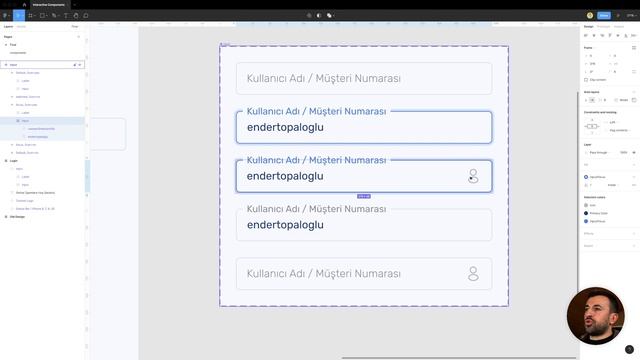This screenshot has height=360, width=640.
Task: Click the half-circle contrast icon in toolbar
Action: (x=319, y=16)
